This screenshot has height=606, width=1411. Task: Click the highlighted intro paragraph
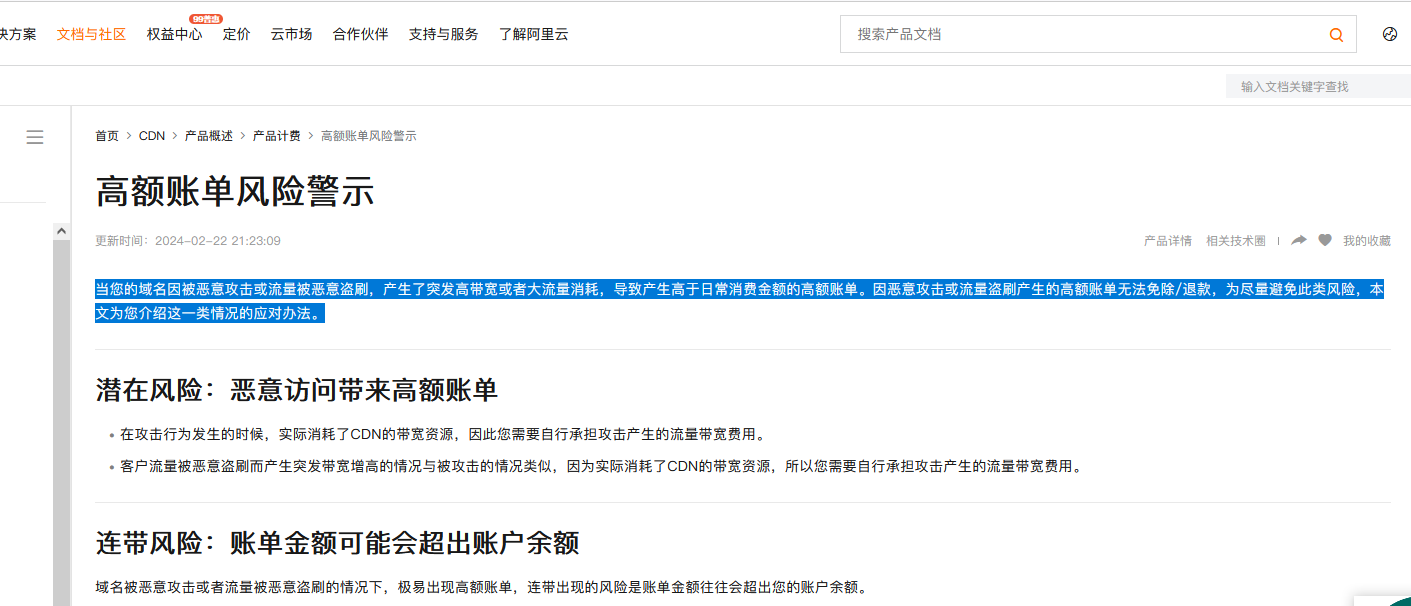pyautogui.click(x=740, y=301)
